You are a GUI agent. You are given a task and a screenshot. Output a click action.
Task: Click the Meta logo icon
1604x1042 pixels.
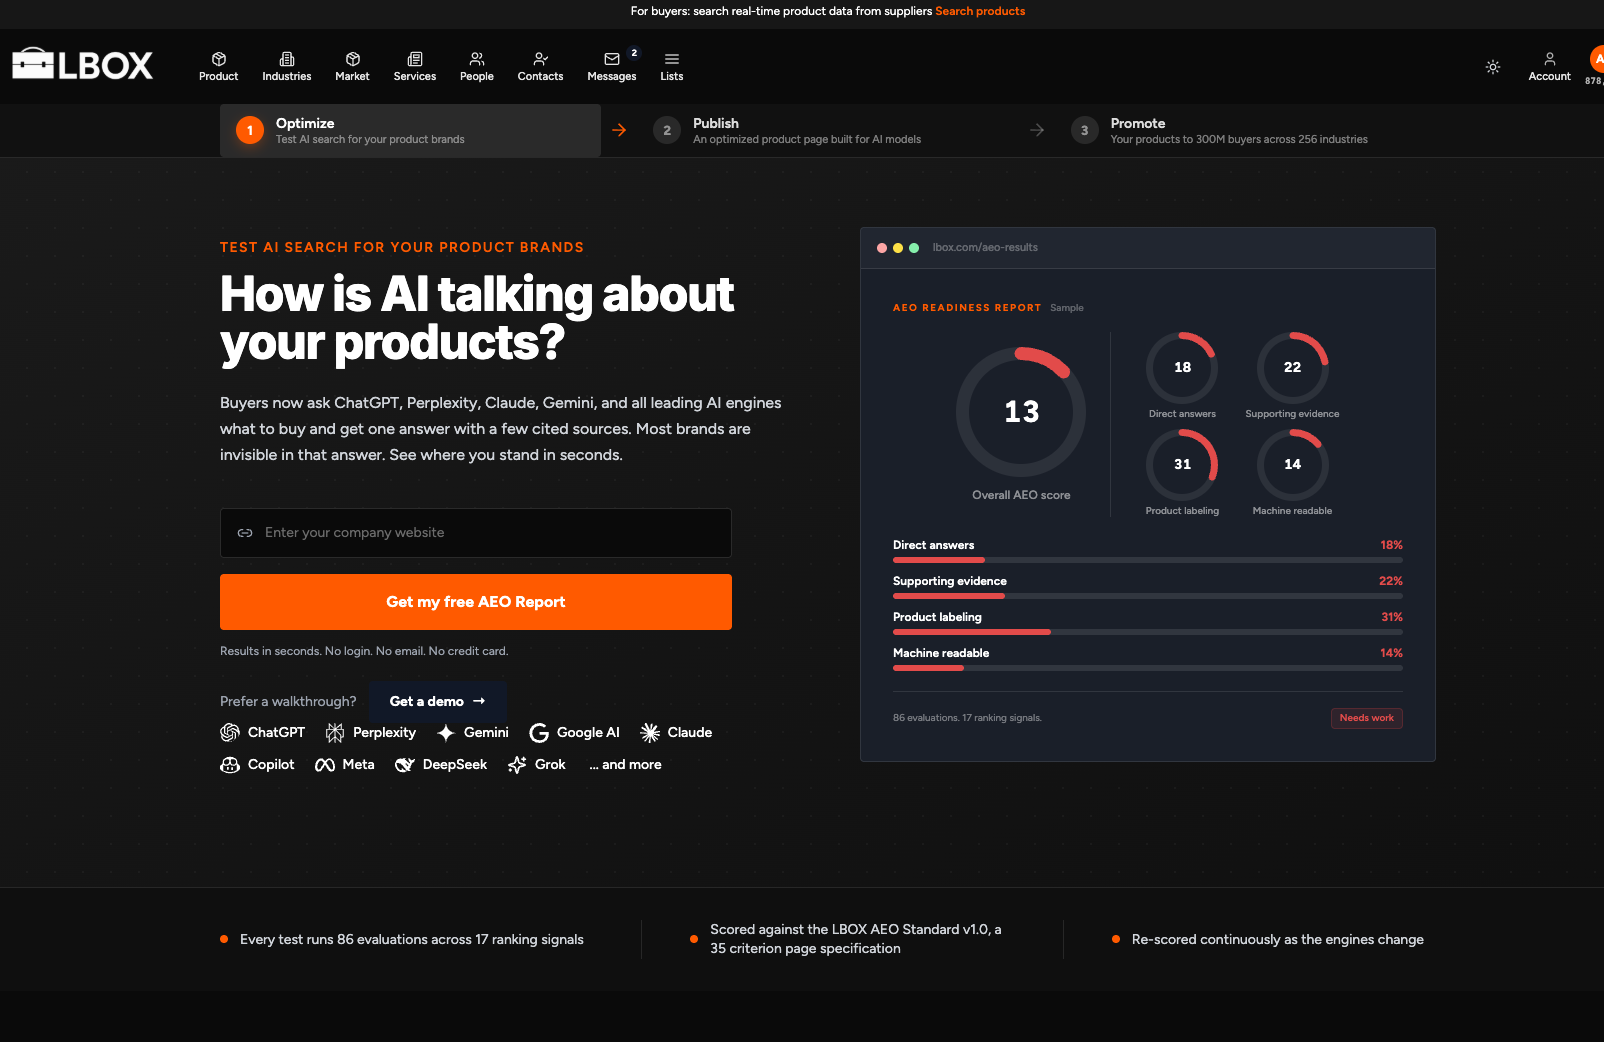325,765
